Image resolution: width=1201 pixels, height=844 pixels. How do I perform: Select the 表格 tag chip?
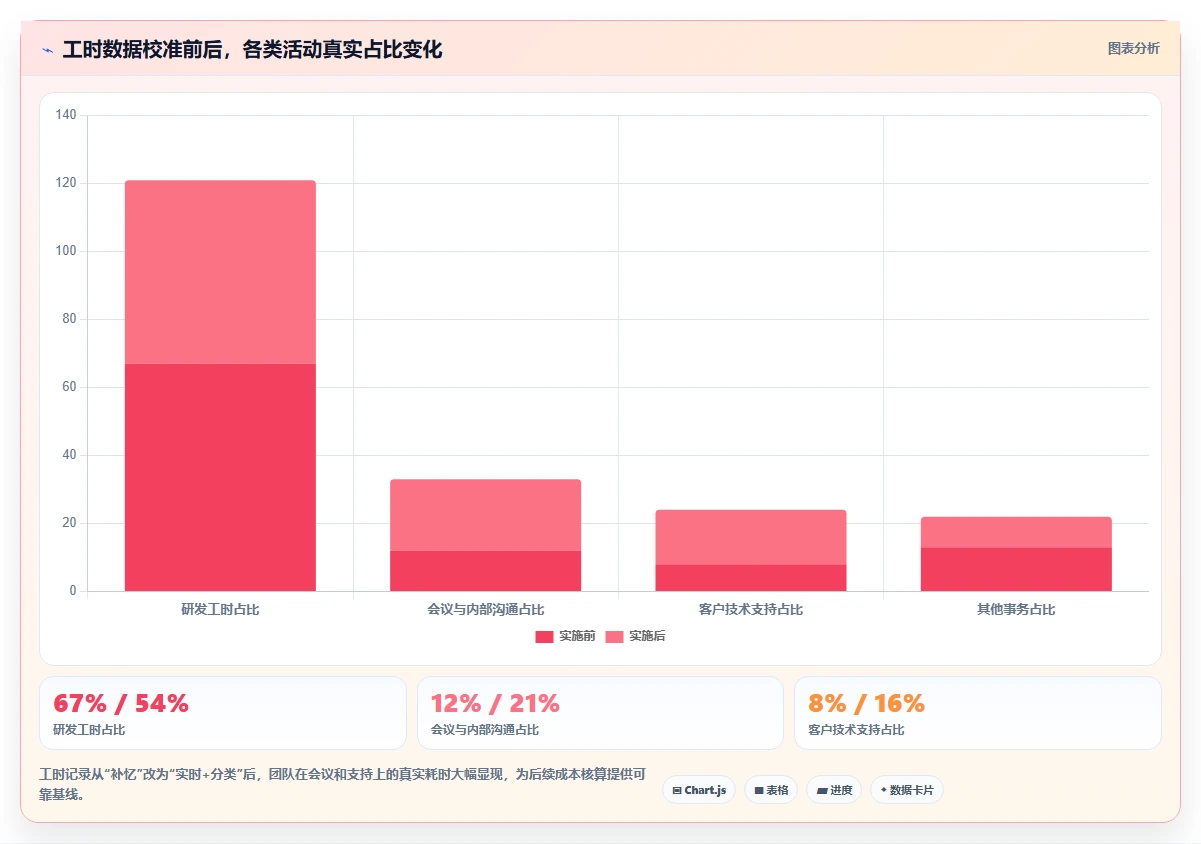[771, 790]
